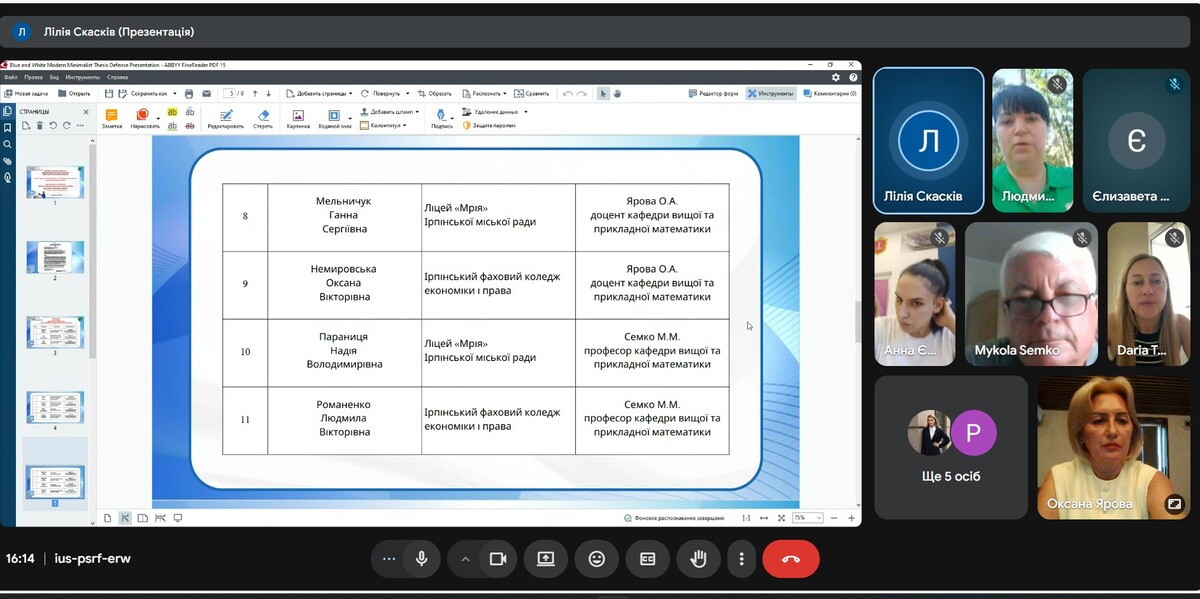Toggle the hand pan mode in FineReader

(x=617, y=93)
